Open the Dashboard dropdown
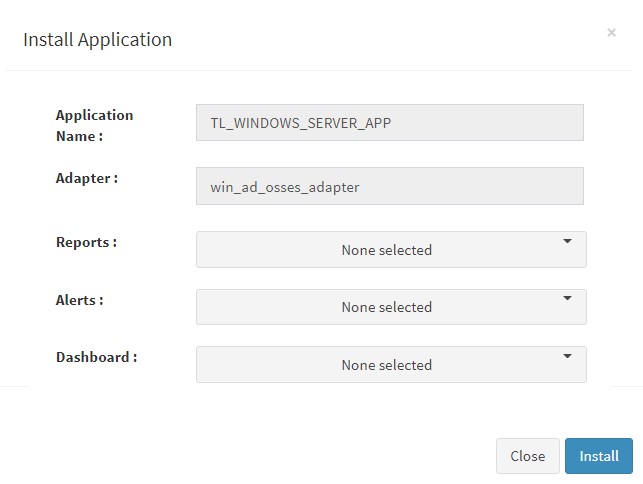Image resolution: width=643 pixels, height=484 pixels. (x=391, y=364)
